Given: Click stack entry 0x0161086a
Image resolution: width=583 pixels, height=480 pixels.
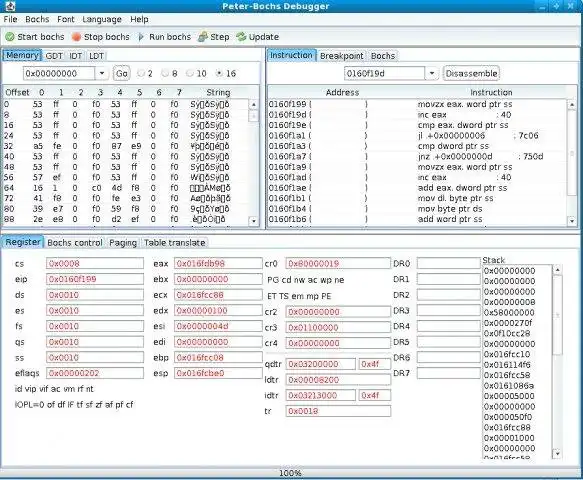Looking at the screenshot, I should click(x=509, y=386).
